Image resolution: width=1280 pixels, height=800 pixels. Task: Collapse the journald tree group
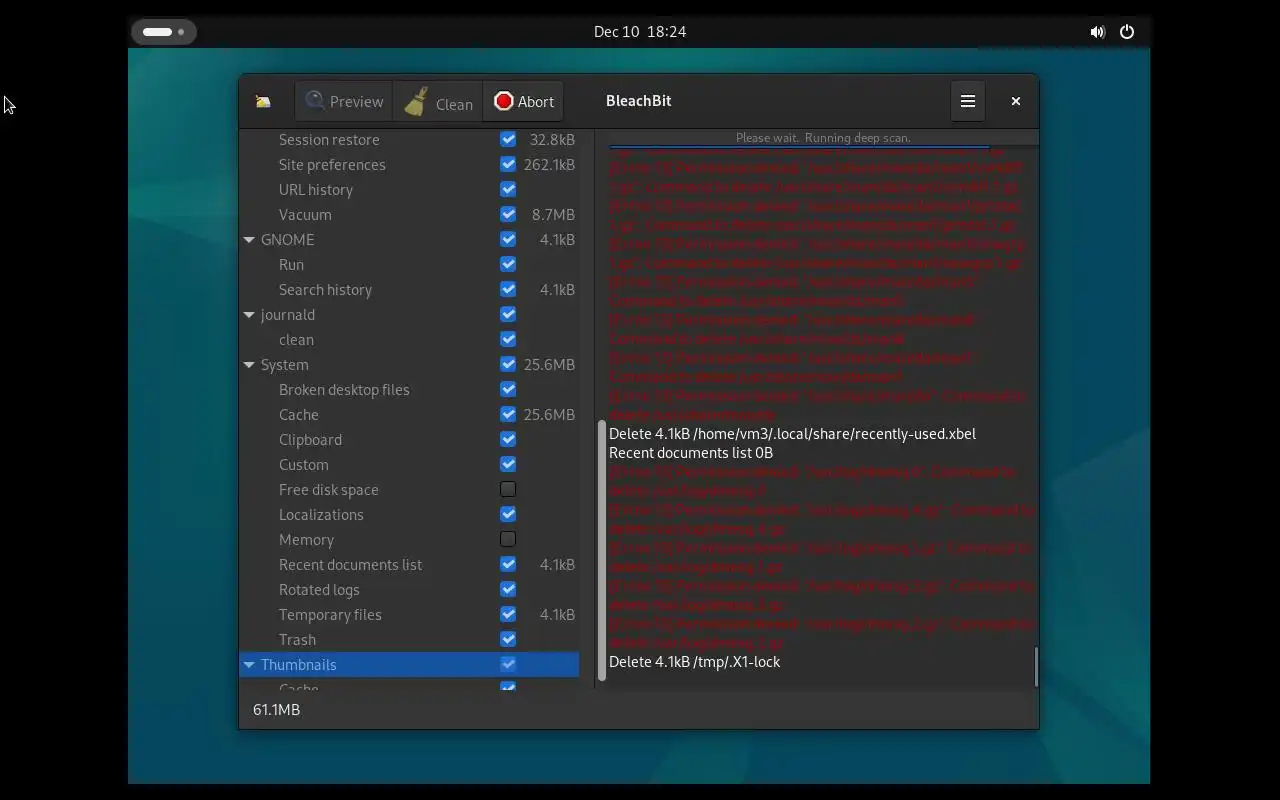pyautogui.click(x=249, y=315)
